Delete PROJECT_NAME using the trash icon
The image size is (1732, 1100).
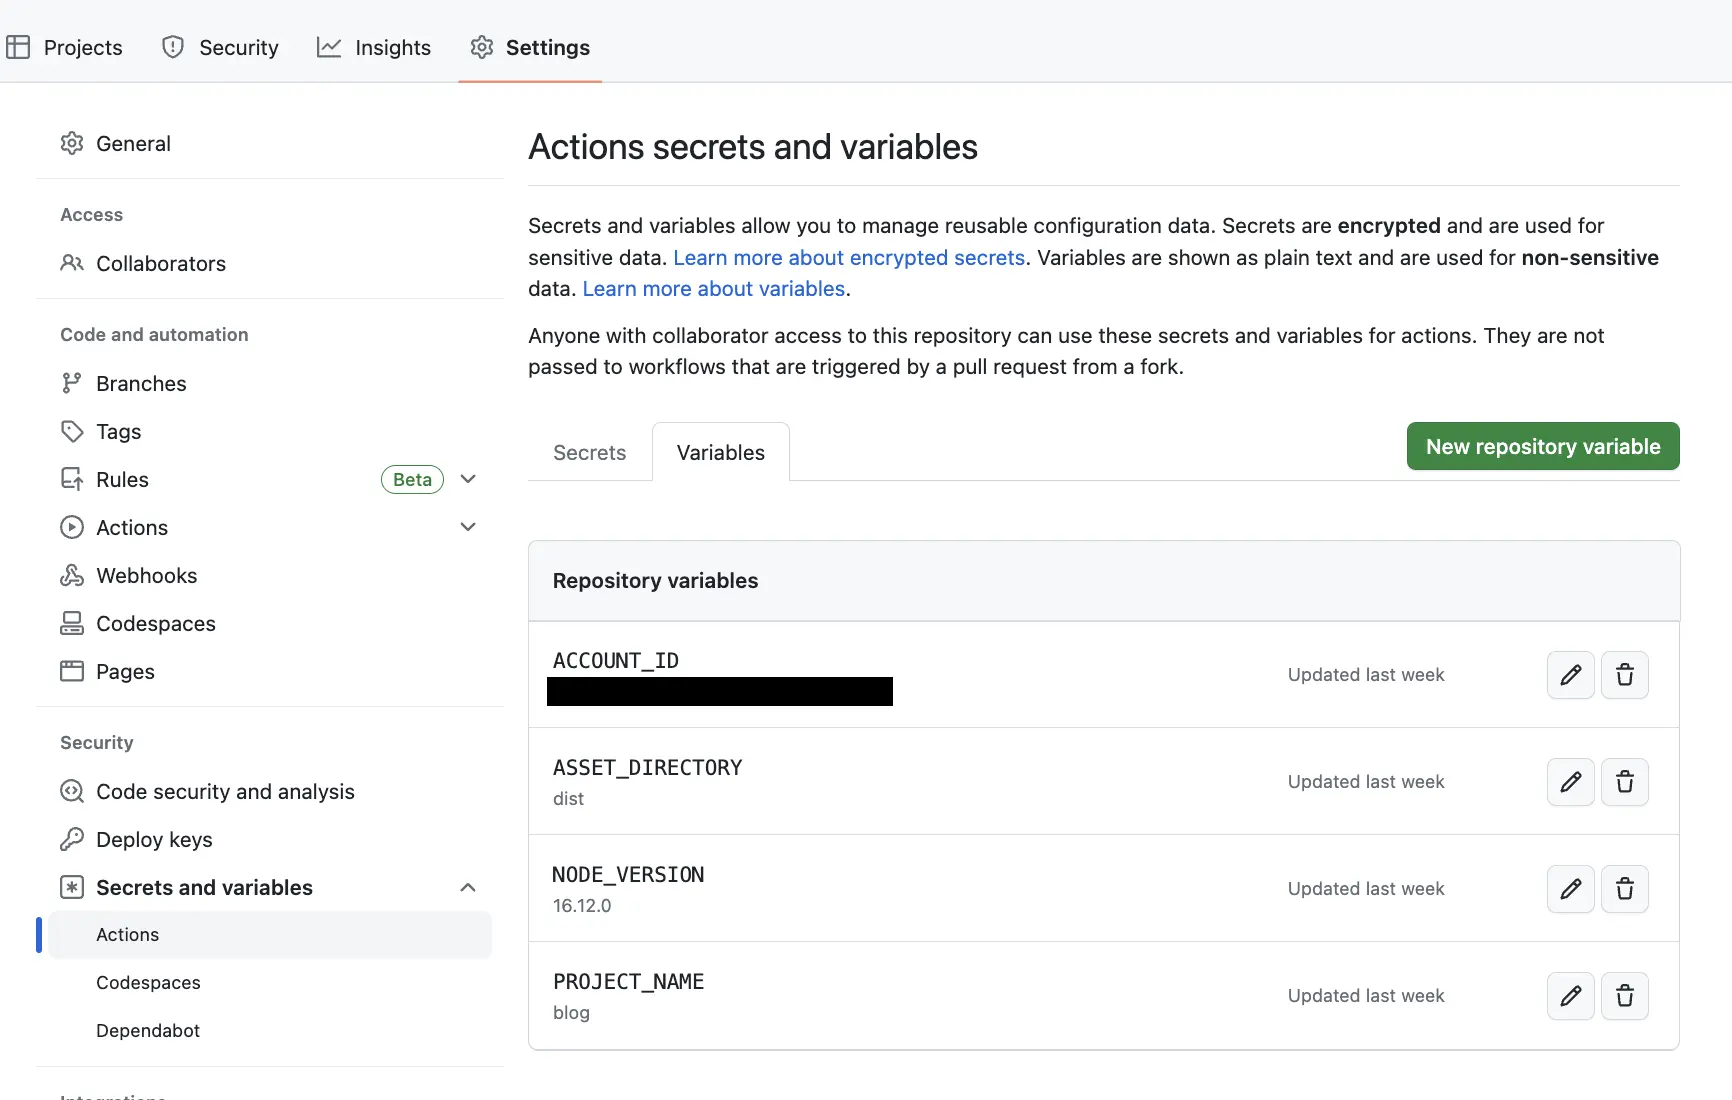pyautogui.click(x=1624, y=995)
